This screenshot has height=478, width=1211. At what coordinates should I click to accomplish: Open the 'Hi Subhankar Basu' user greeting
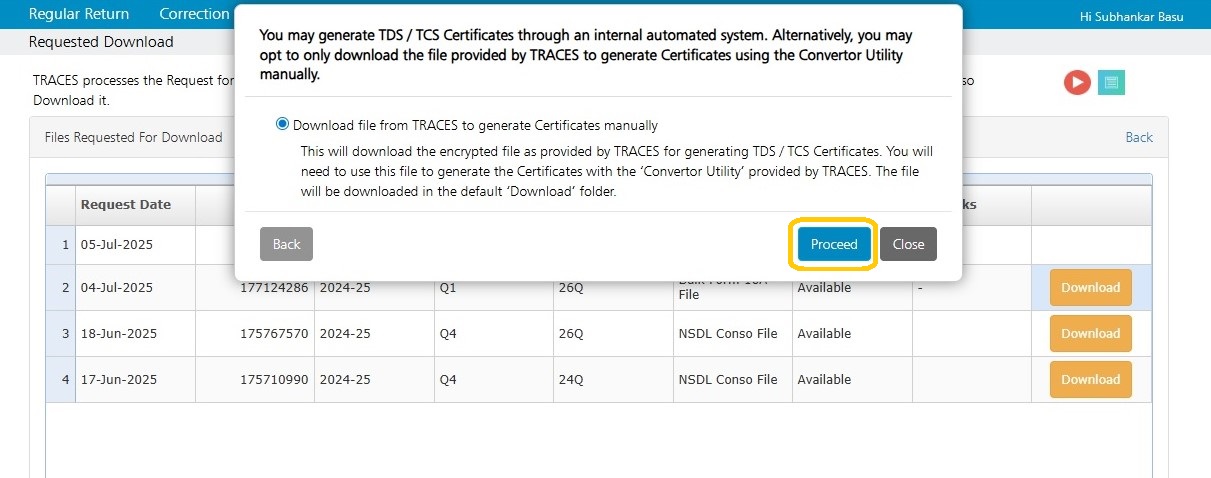(1133, 17)
